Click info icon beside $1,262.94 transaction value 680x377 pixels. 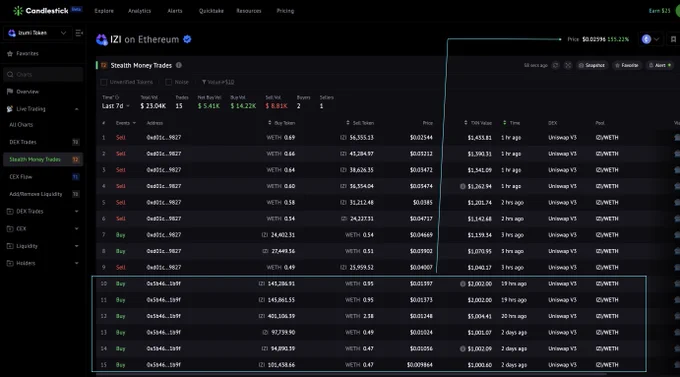pyautogui.click(x=463, y=187)
